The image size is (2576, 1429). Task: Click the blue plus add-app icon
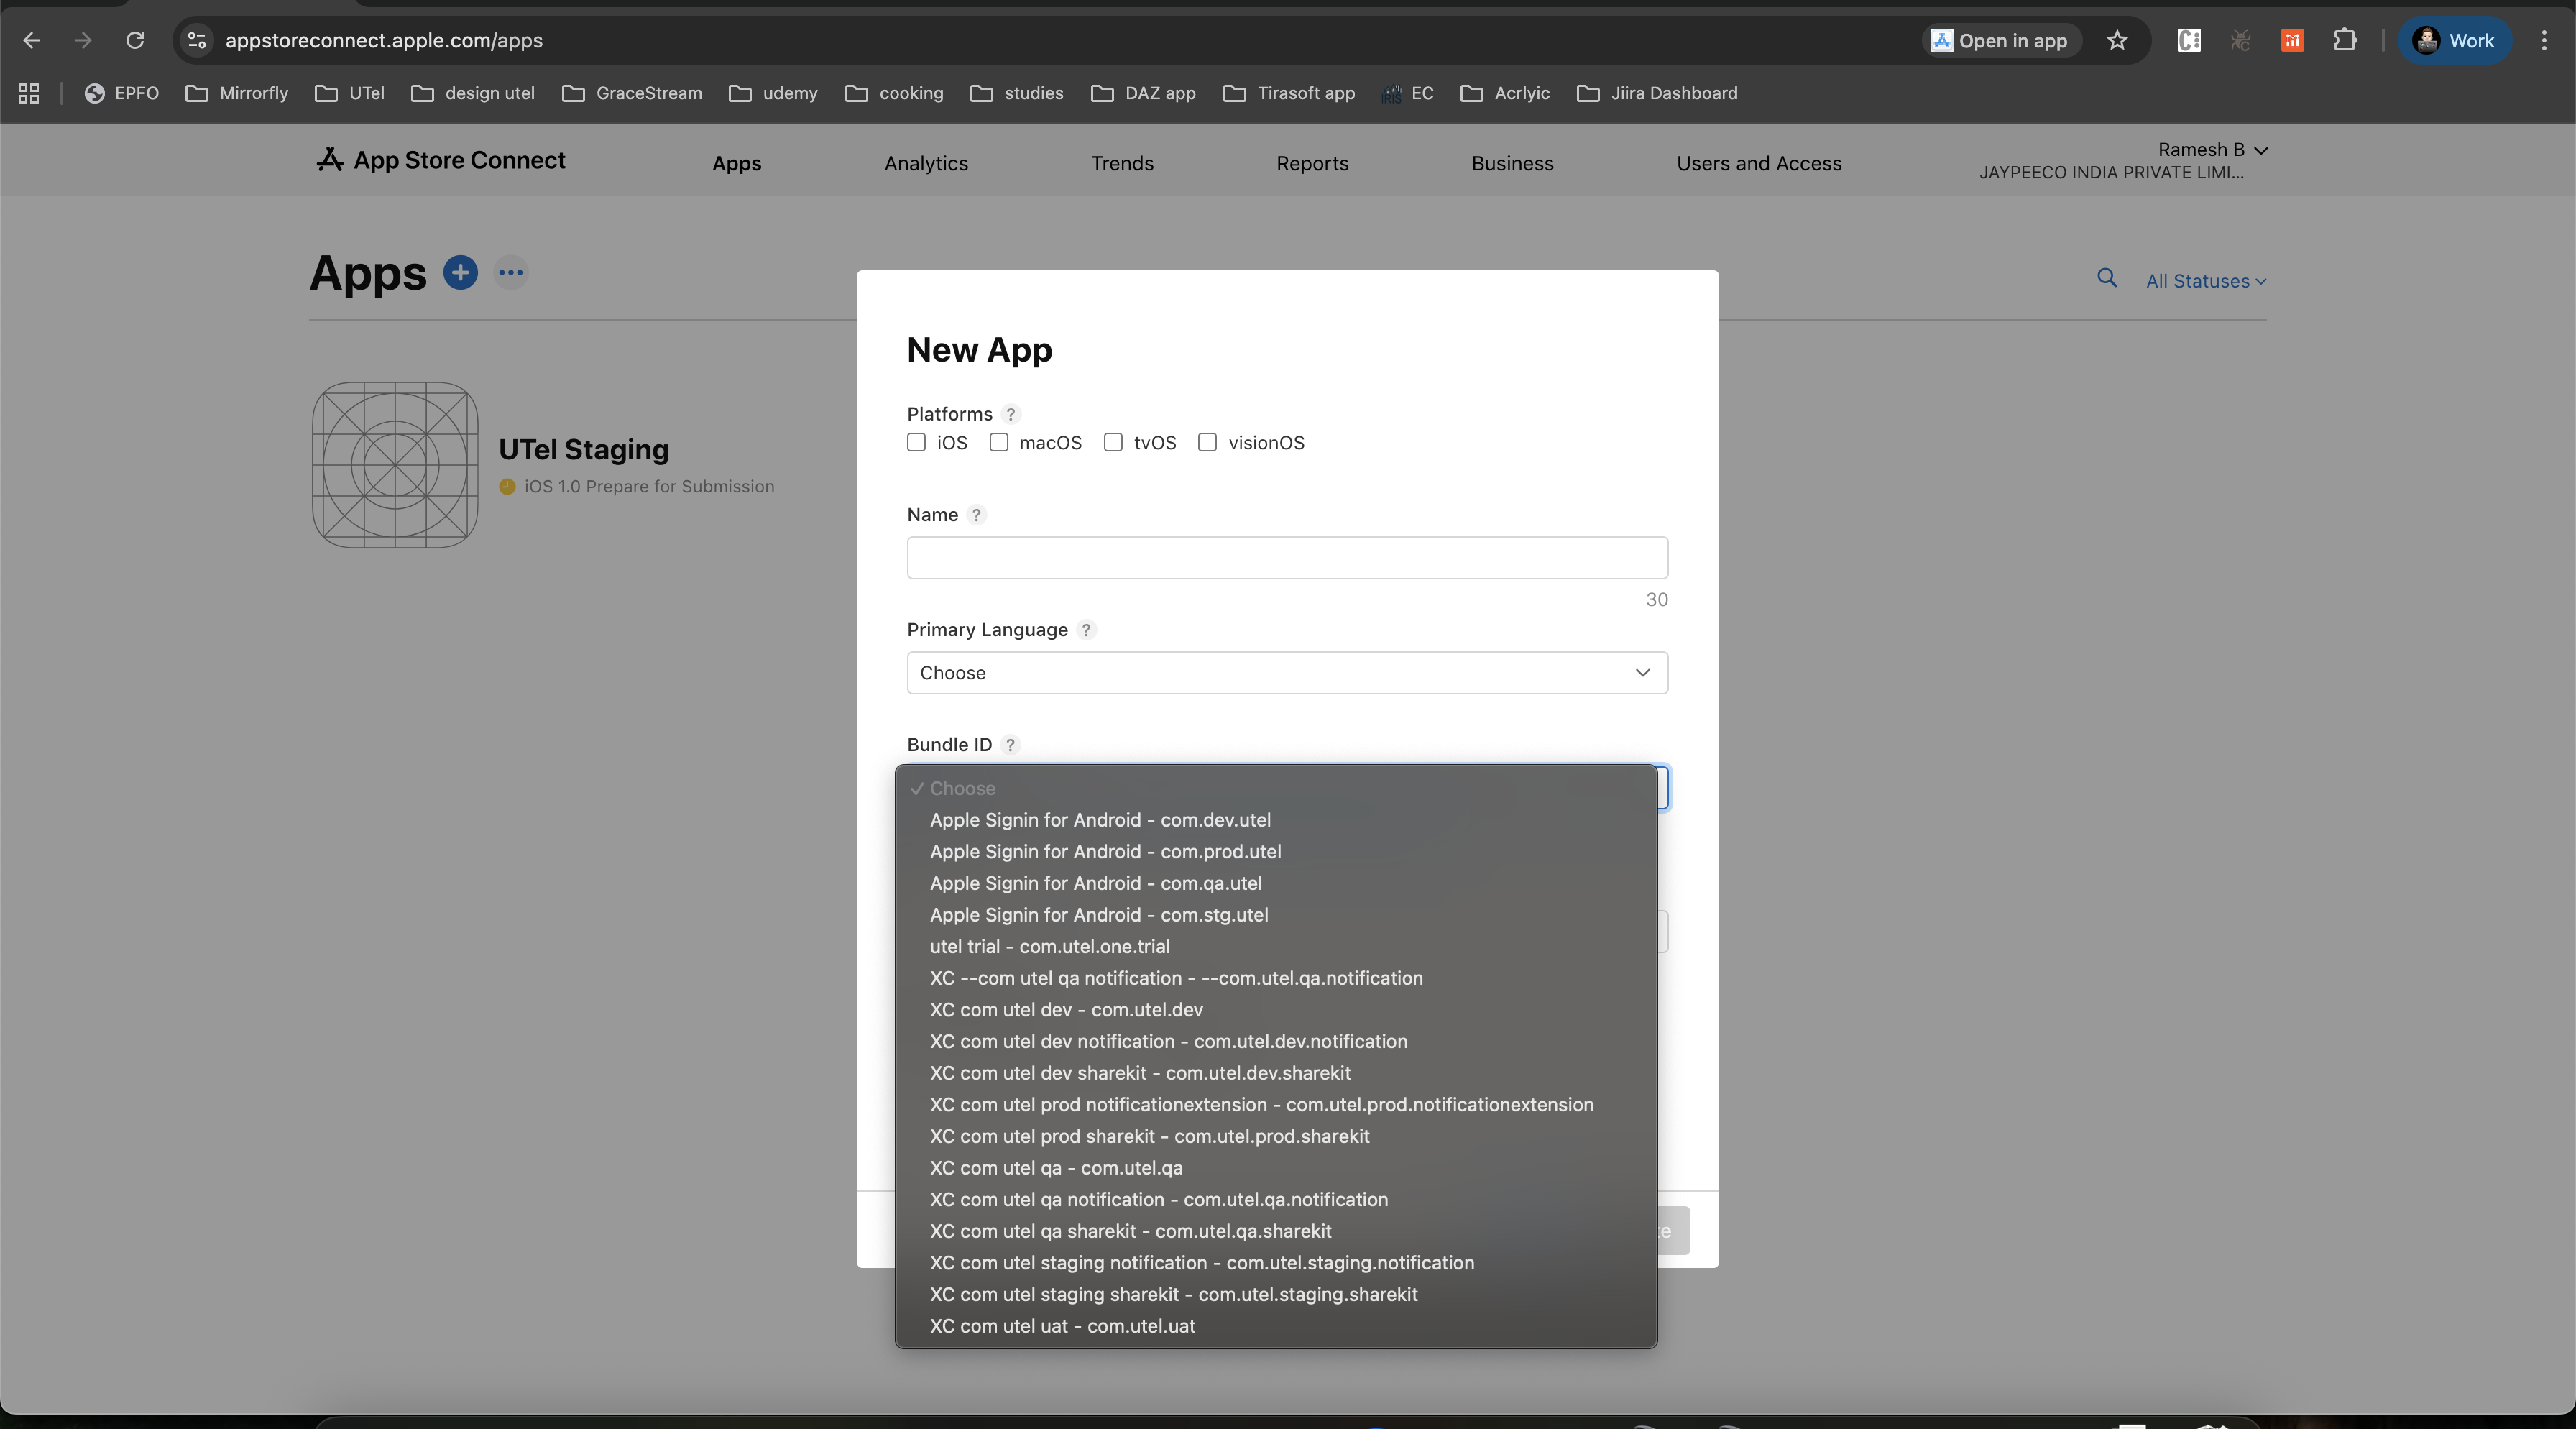(x=460, y=272)
